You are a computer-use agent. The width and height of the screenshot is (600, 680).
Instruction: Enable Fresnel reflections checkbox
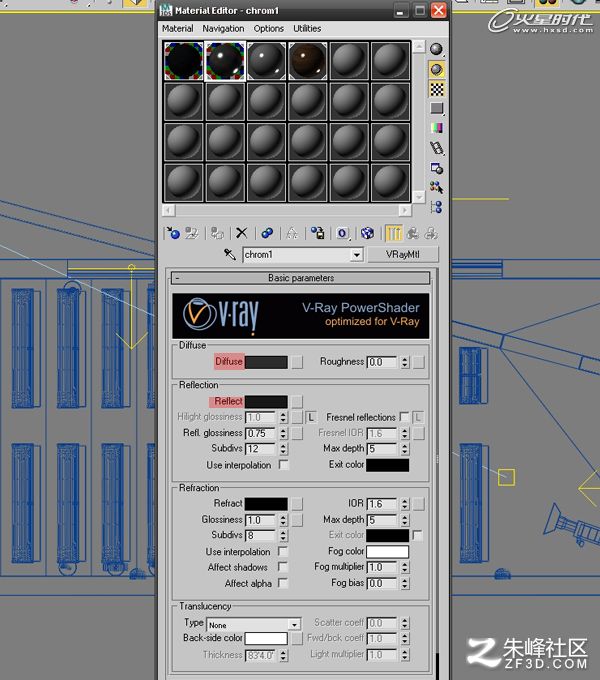click(404, 417)
